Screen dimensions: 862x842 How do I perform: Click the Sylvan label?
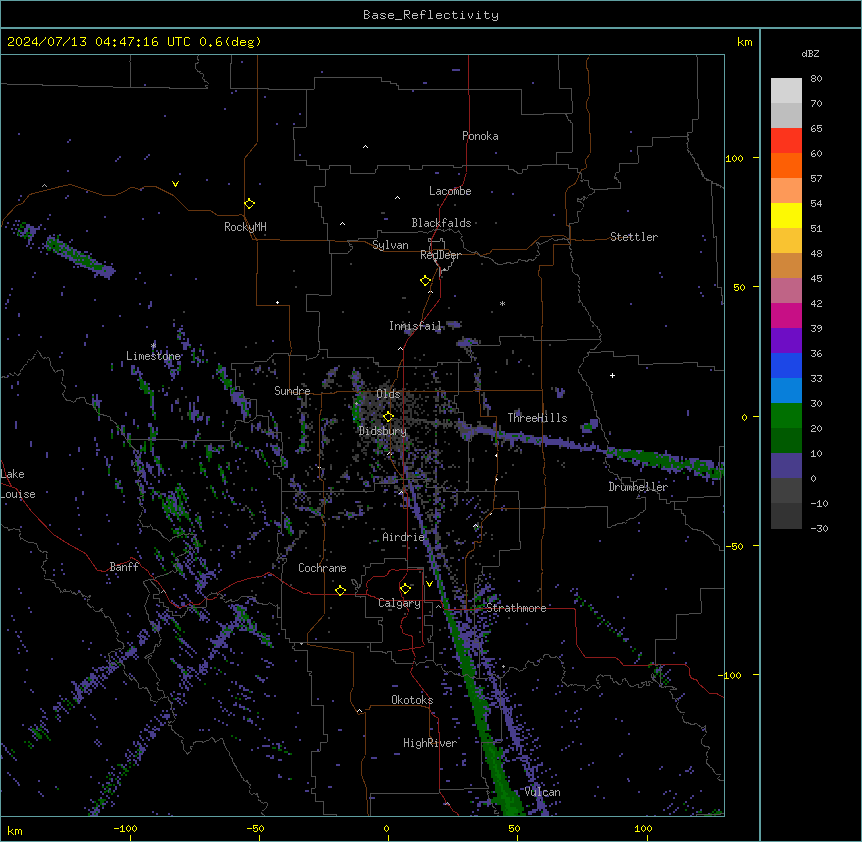click(x=390, y=245)
